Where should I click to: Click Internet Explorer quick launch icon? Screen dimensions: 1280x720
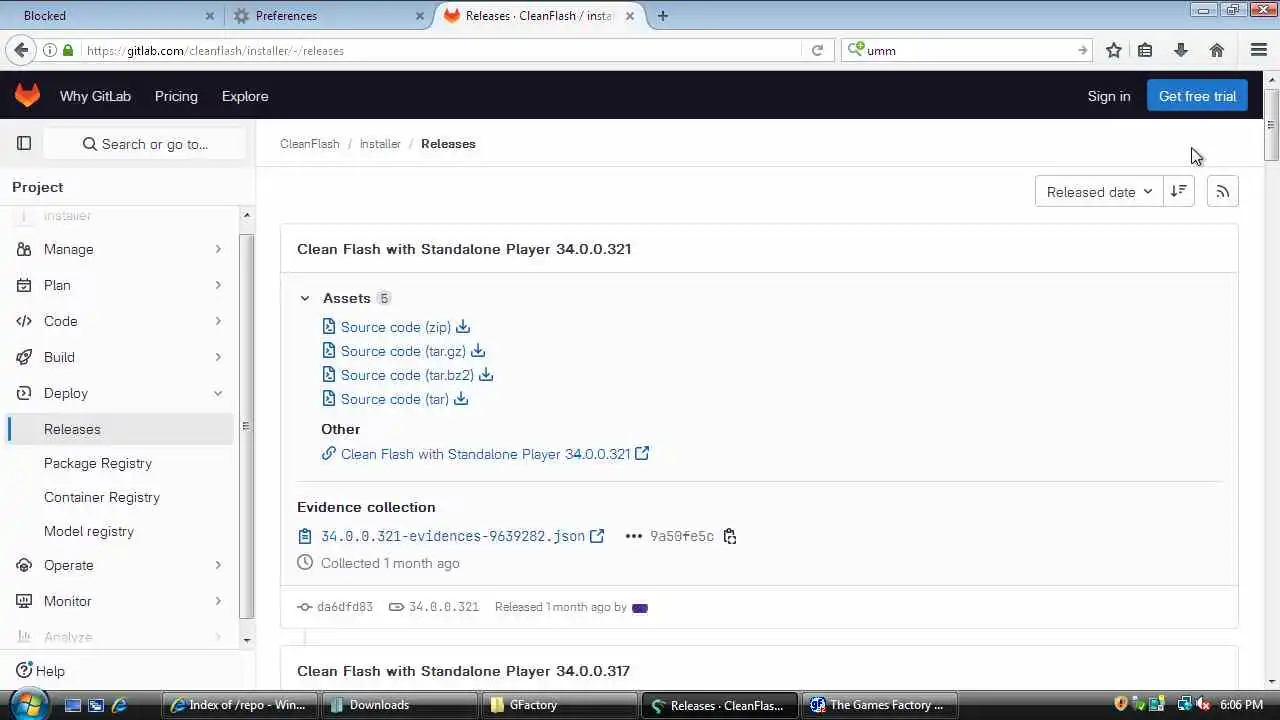(x=119, y=705)
